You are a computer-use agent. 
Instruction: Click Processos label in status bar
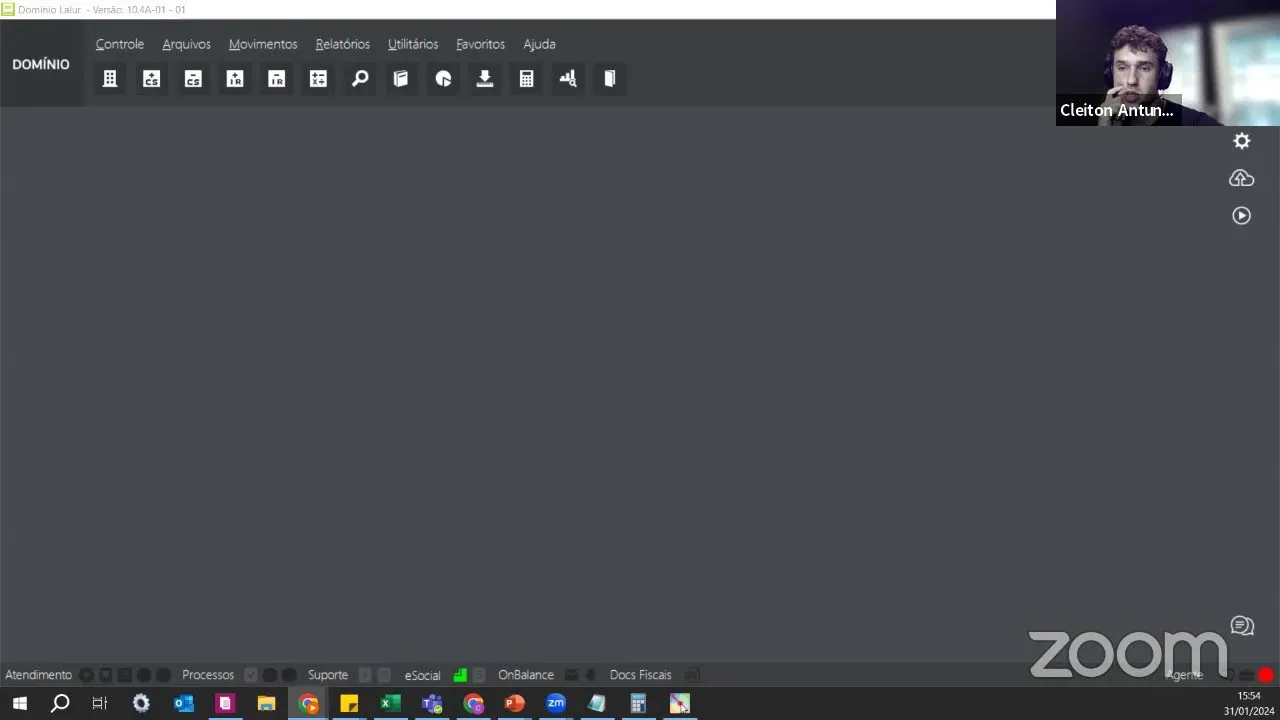pos(208,675)
